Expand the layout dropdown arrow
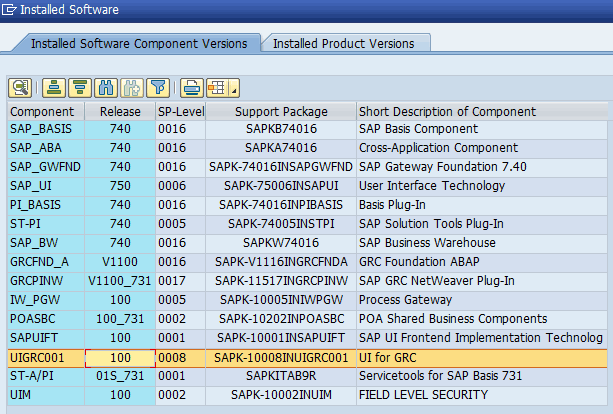The image size is (613, 414). coord(232,87)
